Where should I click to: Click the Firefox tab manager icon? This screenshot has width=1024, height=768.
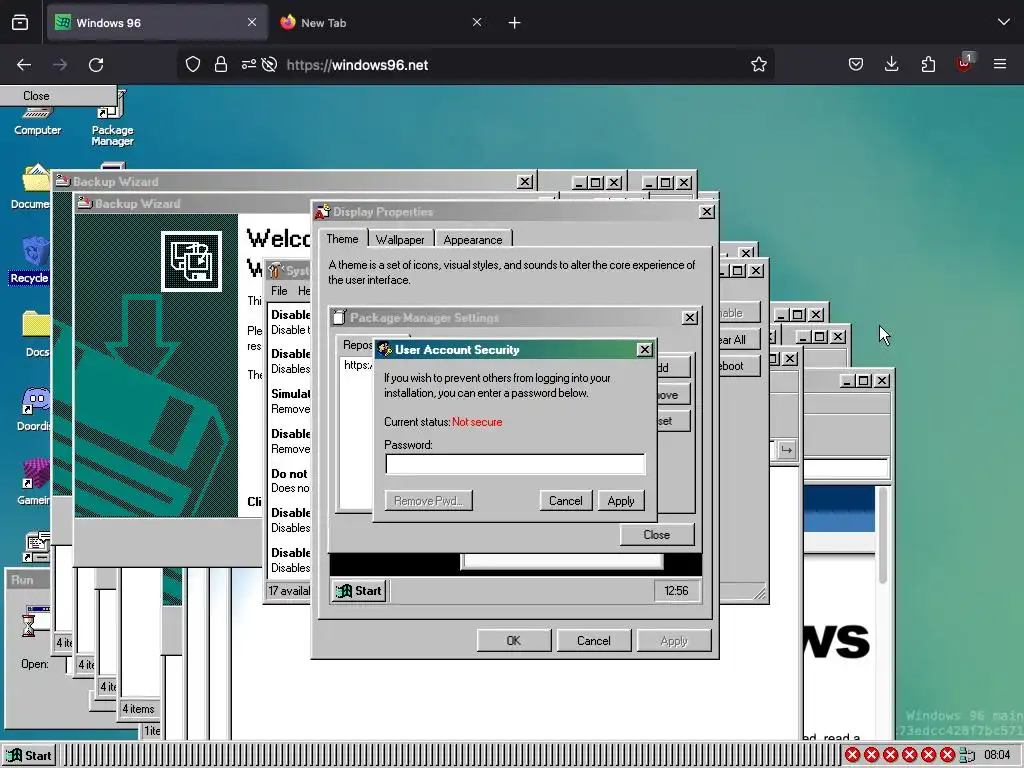click(20, 23)
